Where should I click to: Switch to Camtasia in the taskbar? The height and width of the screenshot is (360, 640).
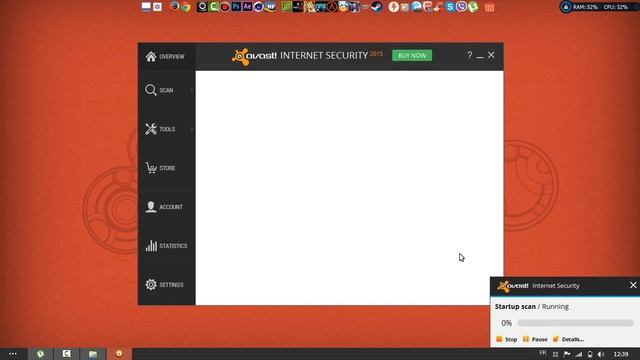click(66, 354)
